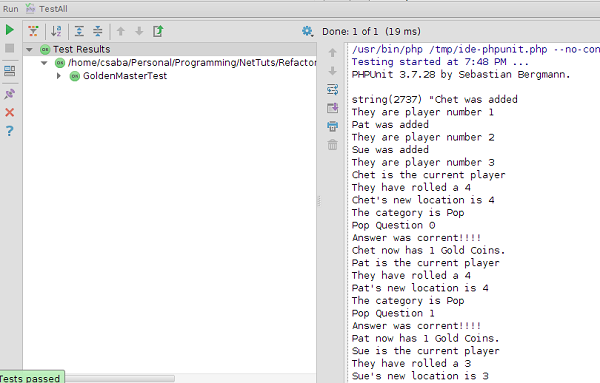Open the restore layout icon in left strip
The image size is (600, 383).
tap(10, 71)
